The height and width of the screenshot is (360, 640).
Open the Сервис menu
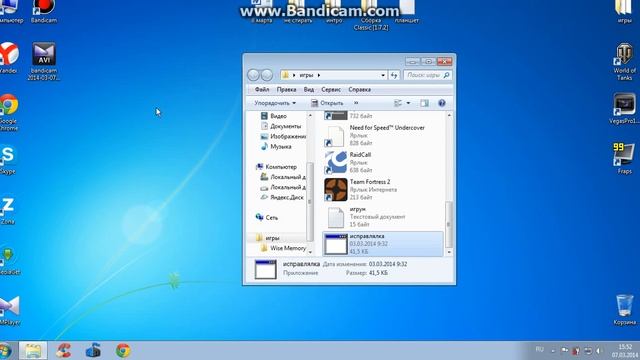331,89
